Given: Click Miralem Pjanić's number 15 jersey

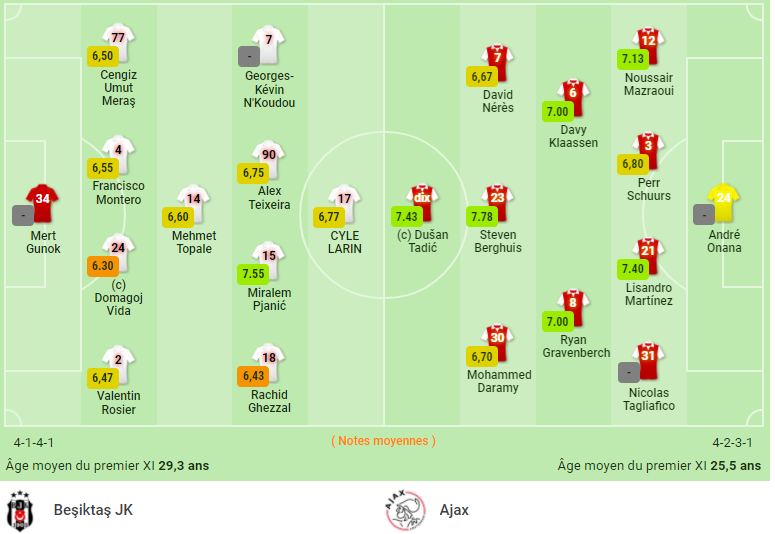Looking at the screenshot, I should (268, 258).
